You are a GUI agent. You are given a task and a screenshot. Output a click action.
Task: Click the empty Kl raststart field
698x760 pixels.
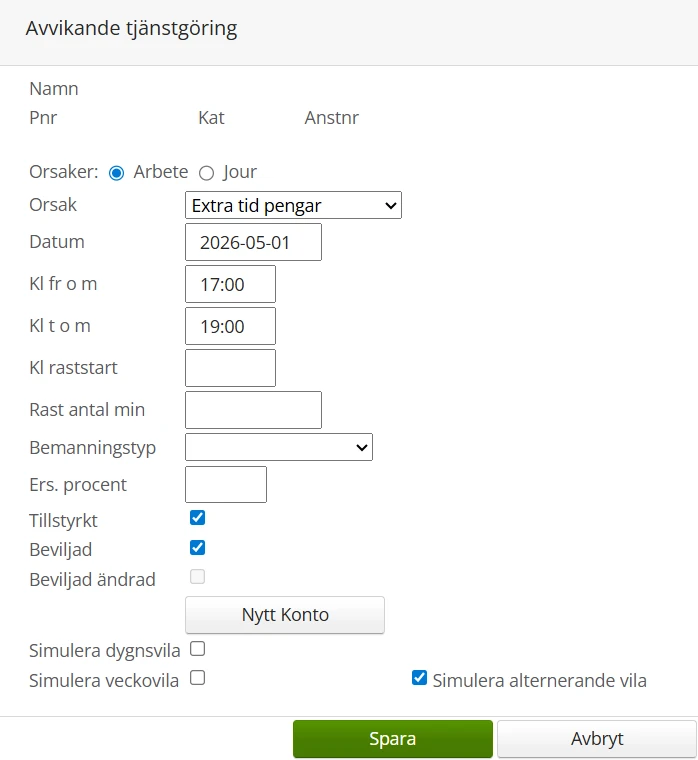[x=231, y=368]
